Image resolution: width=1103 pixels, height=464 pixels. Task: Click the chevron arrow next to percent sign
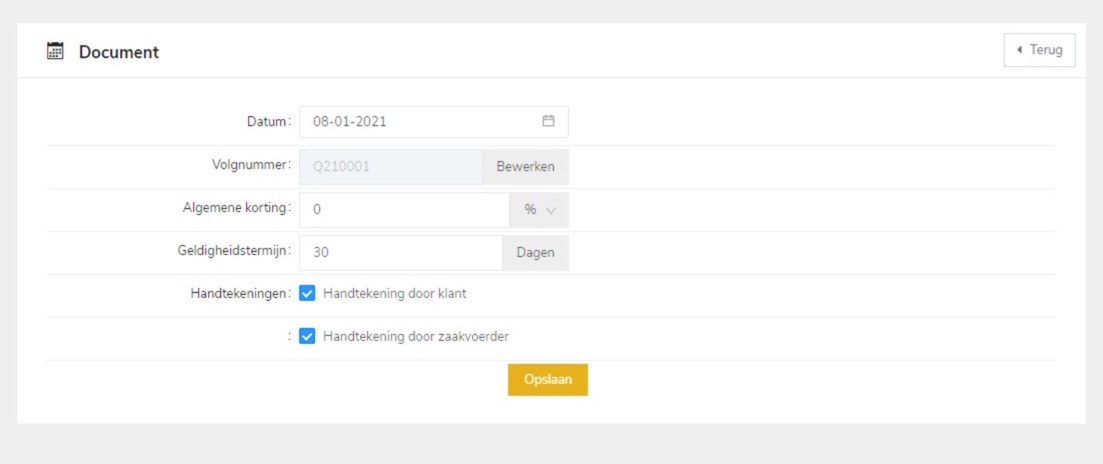point(551,210)
